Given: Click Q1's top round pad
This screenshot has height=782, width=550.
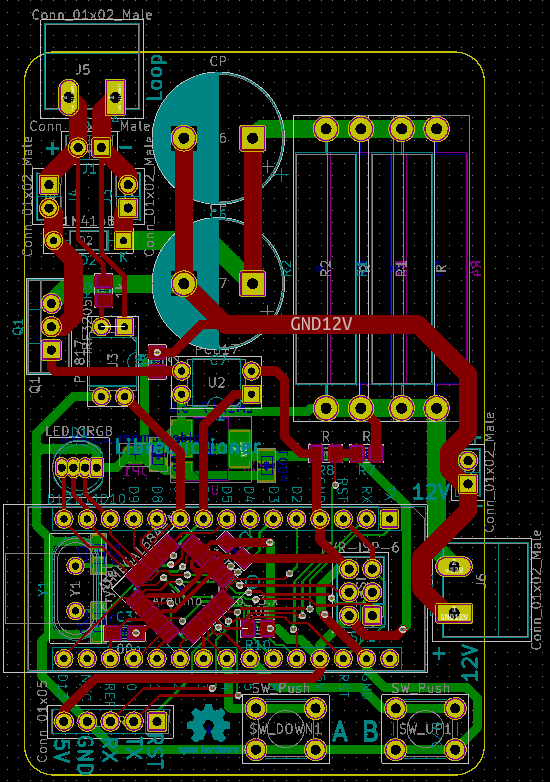Looking at the screenshot, I should tap(51, 303).
